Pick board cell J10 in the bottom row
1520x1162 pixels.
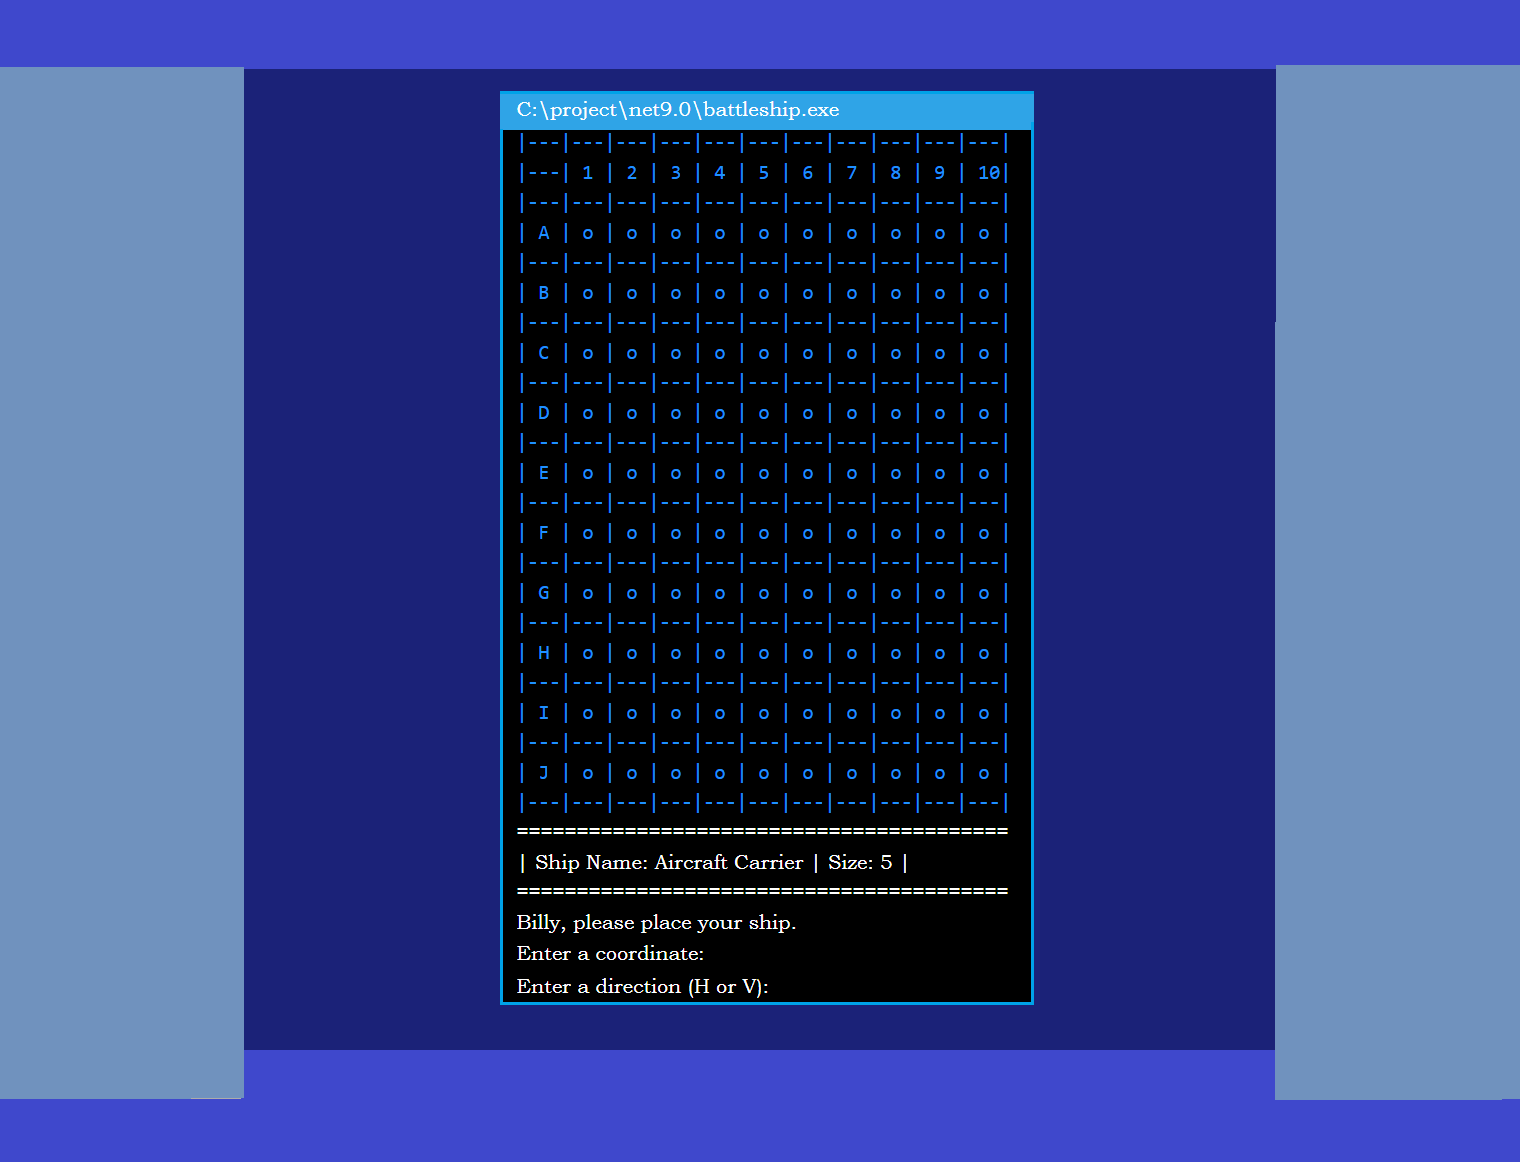pos(984,774)
